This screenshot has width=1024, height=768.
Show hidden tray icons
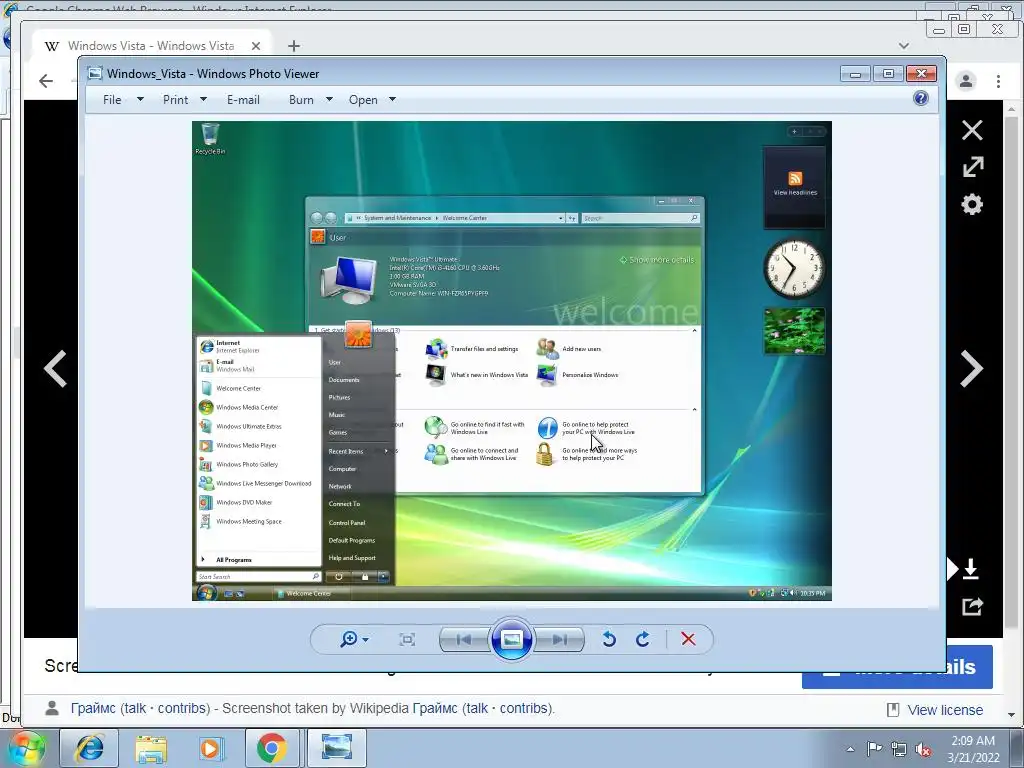coord(850,749)
